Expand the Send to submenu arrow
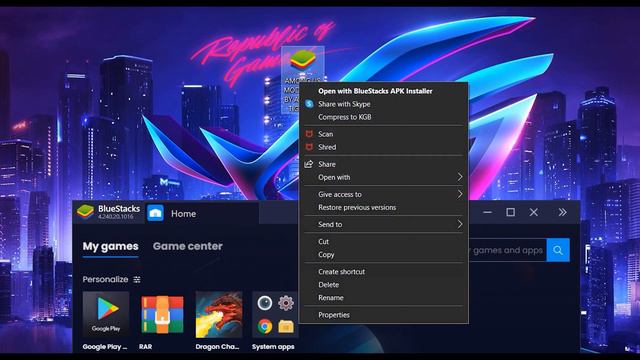640x360 pixels. coord(460,224)
